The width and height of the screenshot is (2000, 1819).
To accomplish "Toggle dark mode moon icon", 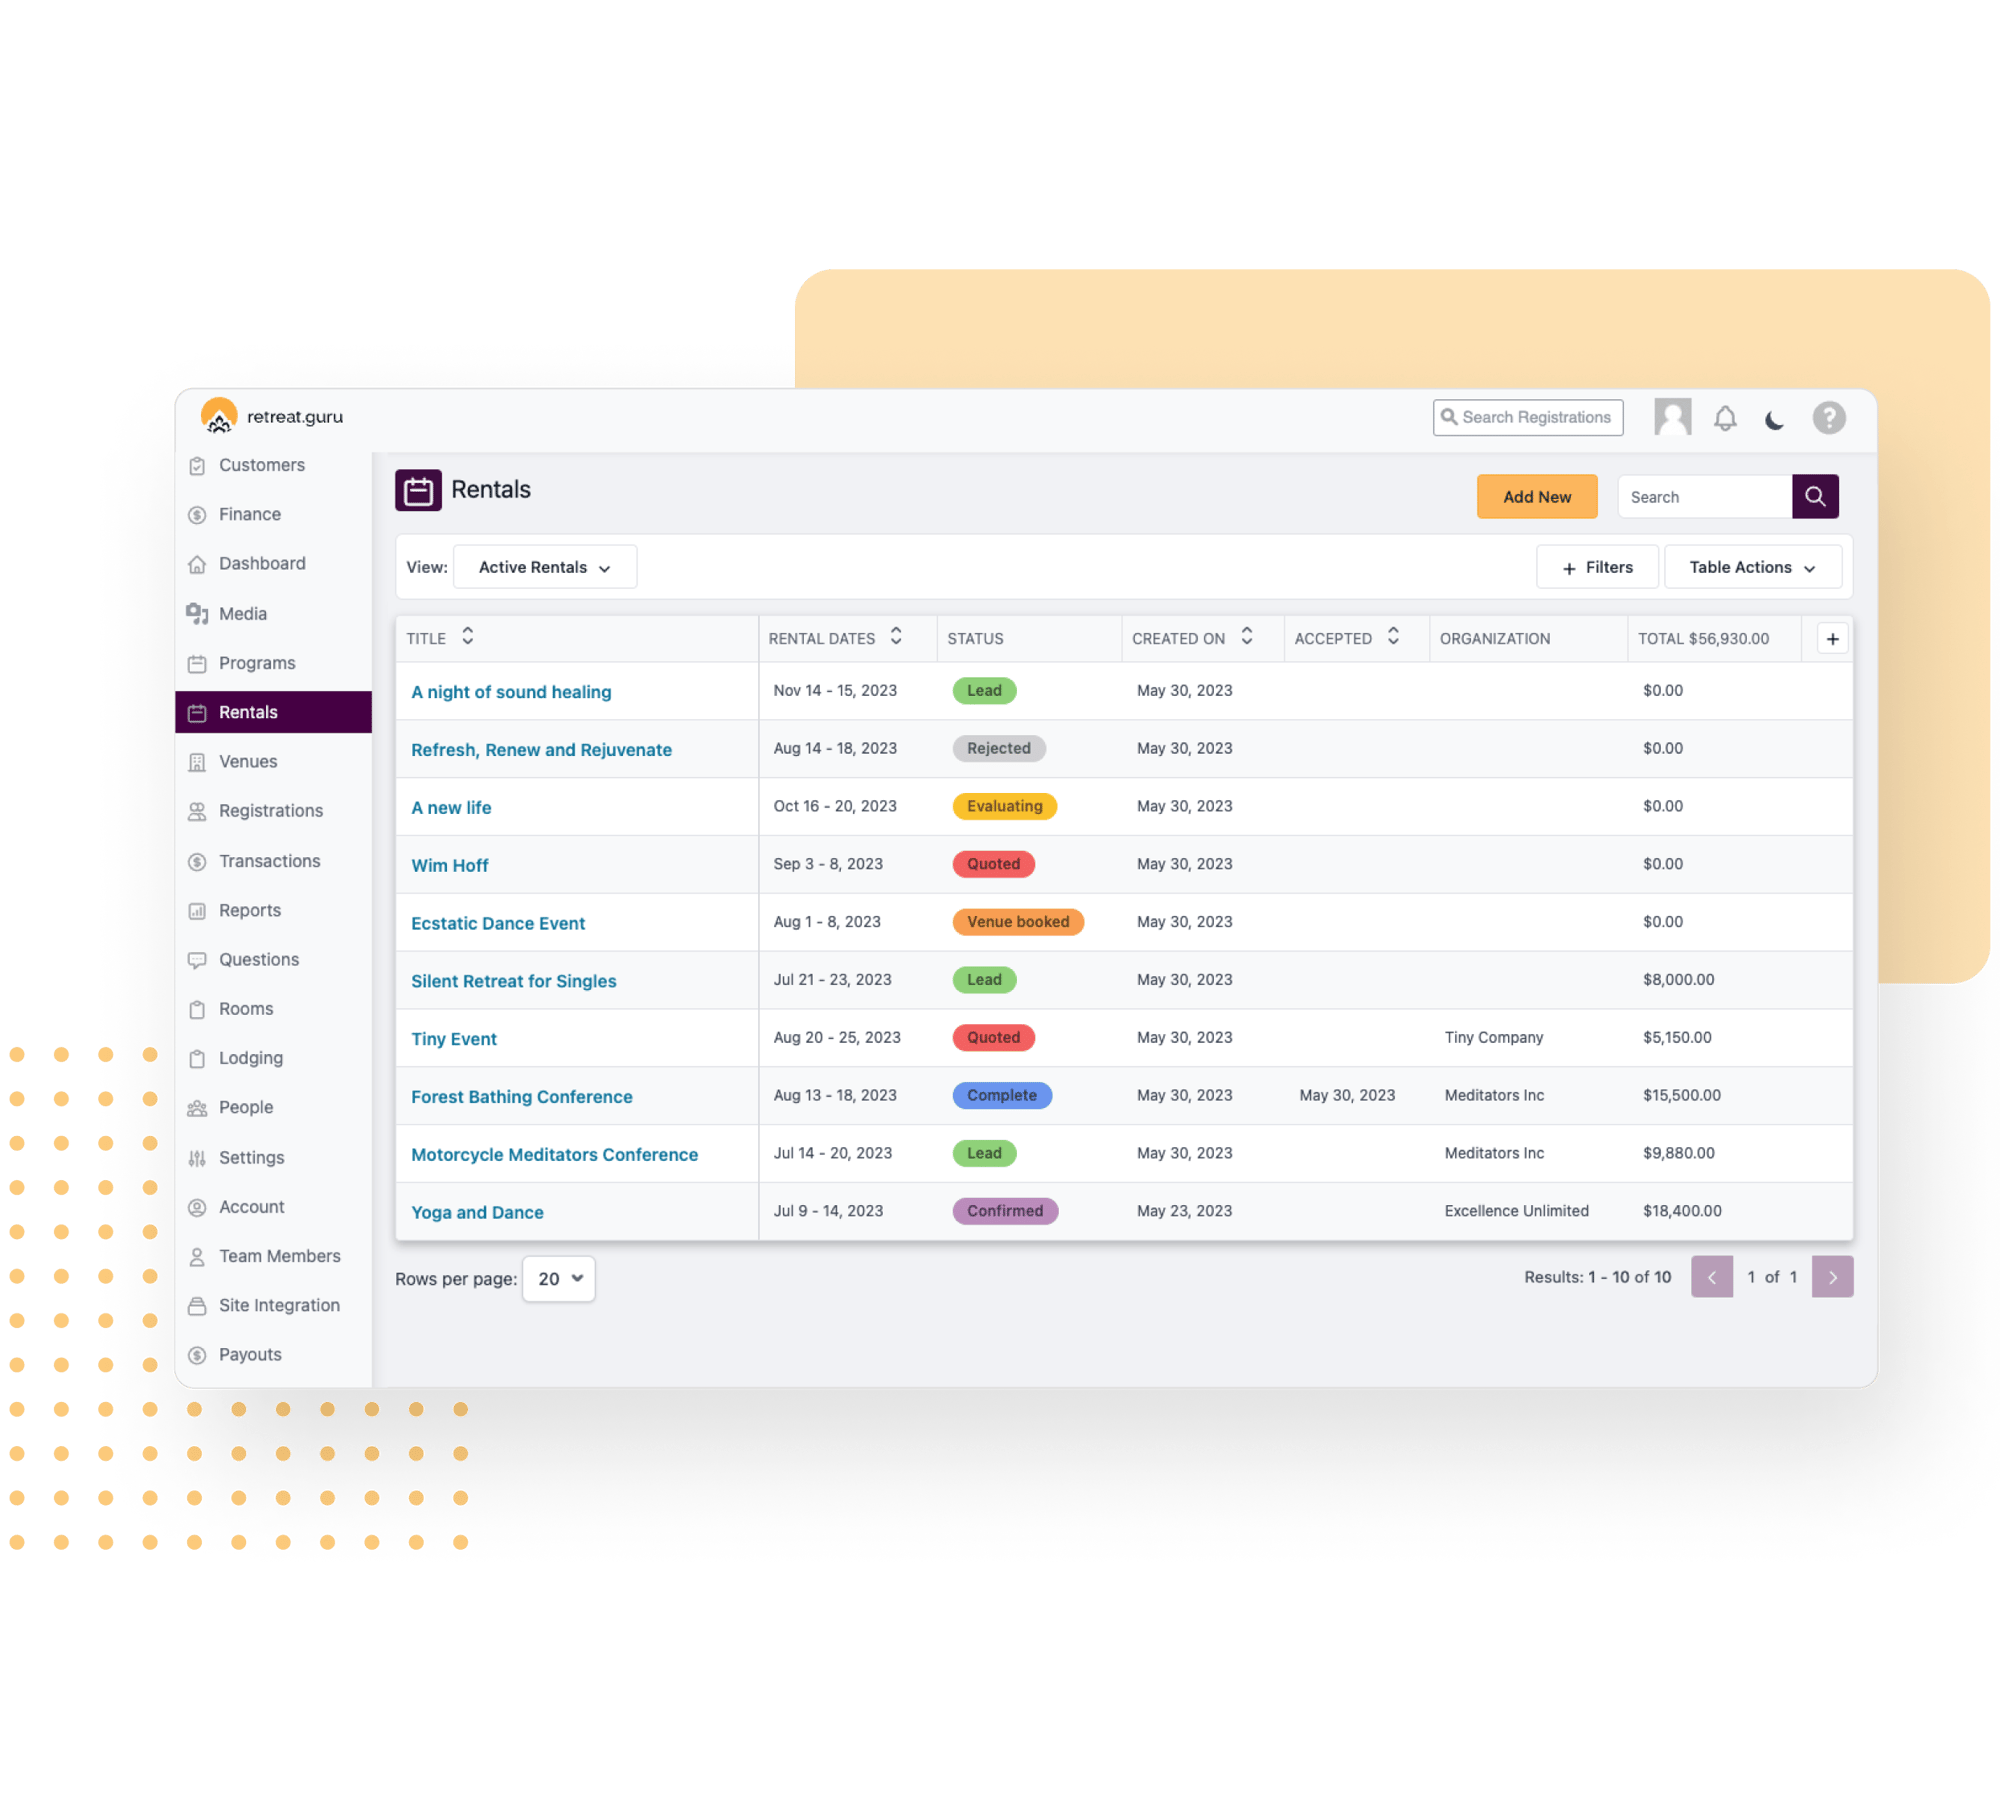I will 1784,418.
